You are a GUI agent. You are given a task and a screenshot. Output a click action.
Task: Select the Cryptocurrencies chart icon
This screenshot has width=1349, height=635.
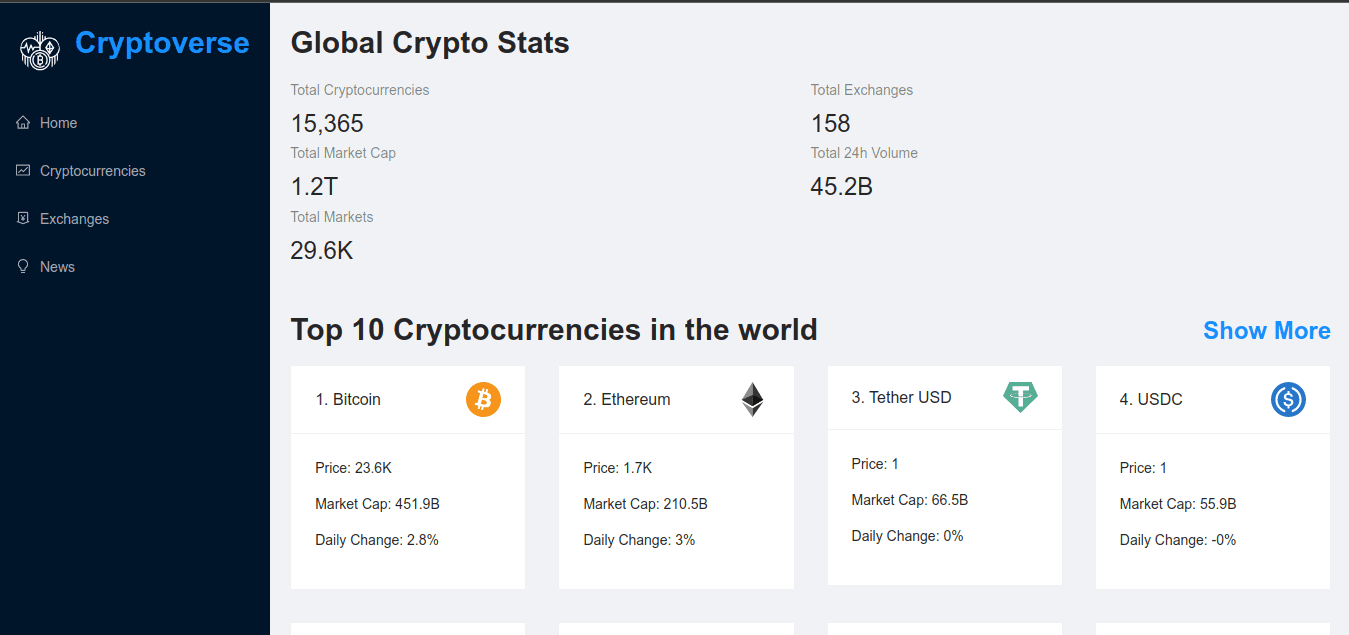(x=21, y=170)
